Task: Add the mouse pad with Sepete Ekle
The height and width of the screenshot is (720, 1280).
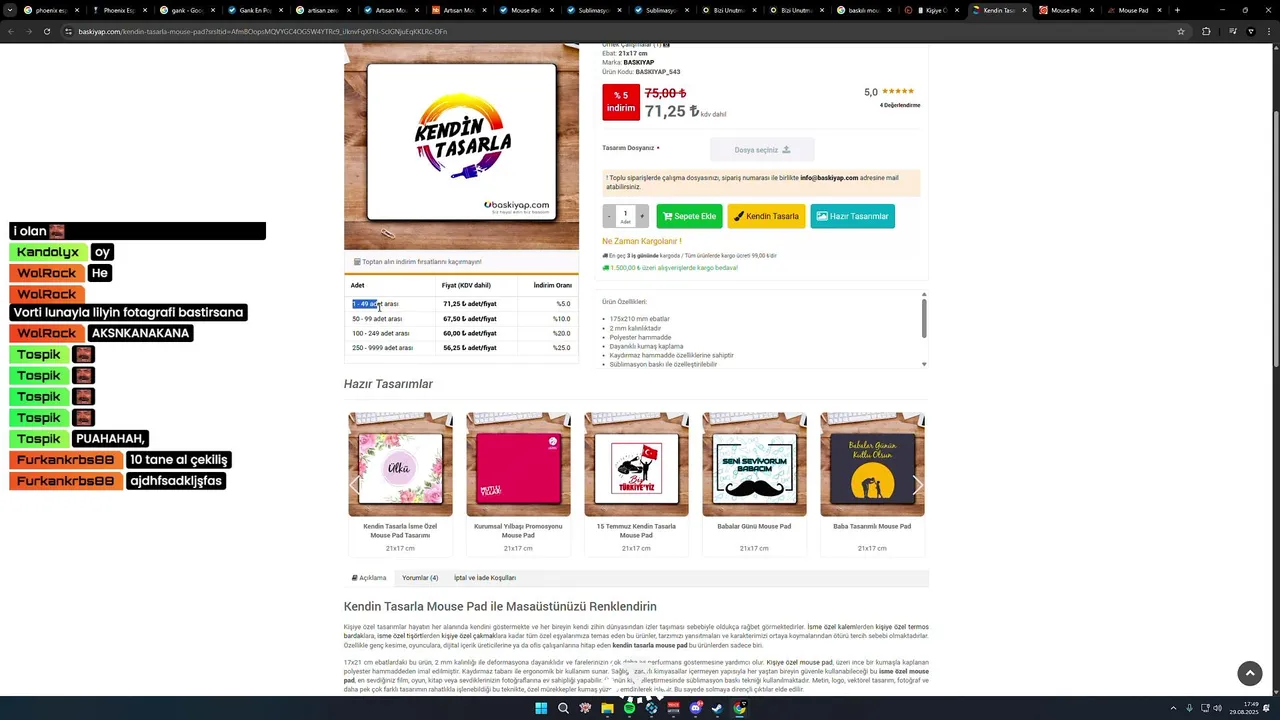Action: [x=689, y=216]
